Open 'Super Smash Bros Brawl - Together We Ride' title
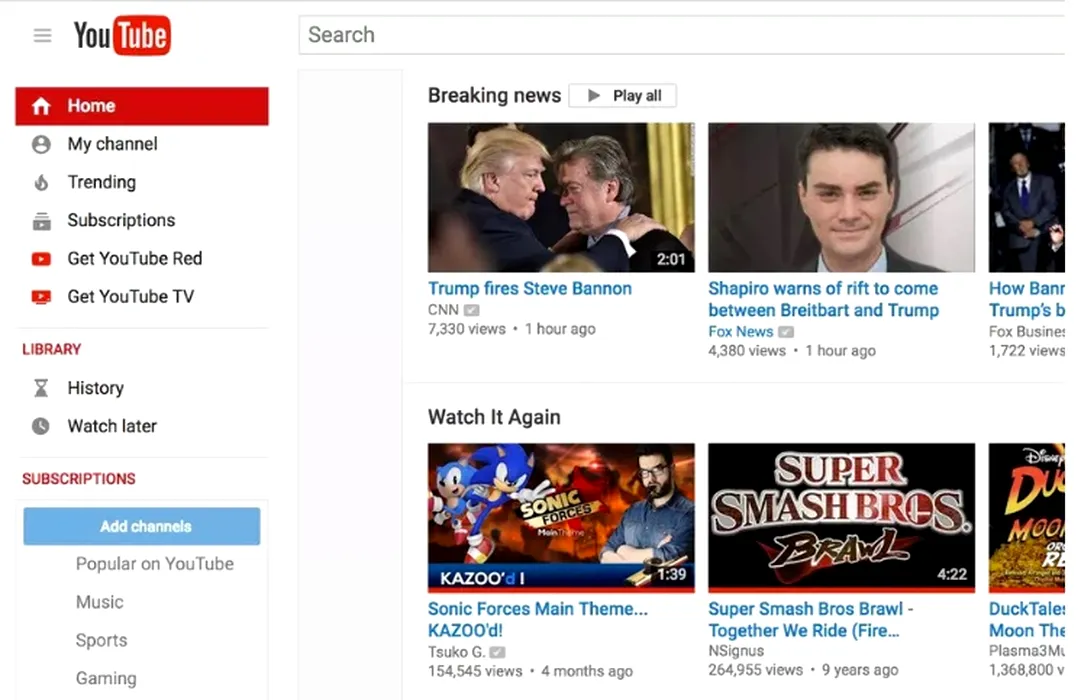Screen dimensions: 1081x700 (811, 620)
